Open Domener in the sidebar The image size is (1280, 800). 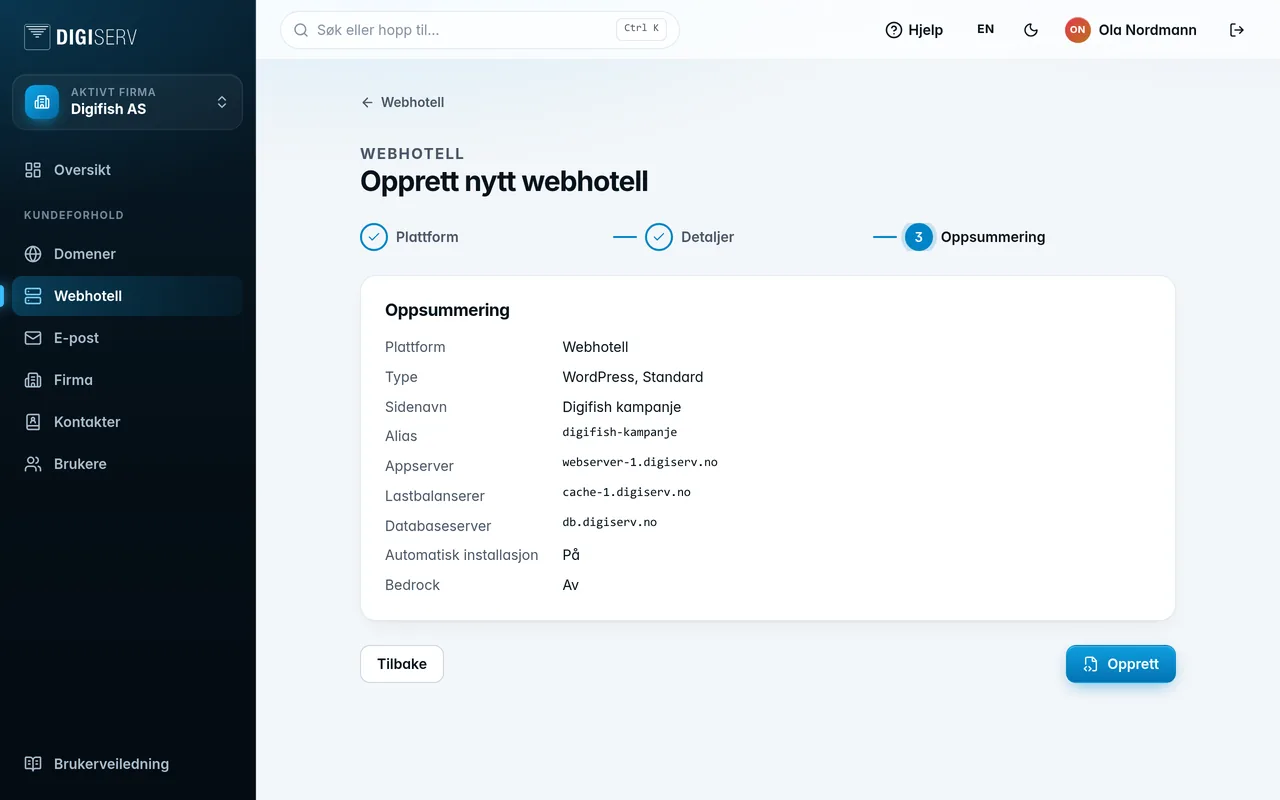point(127,254)
